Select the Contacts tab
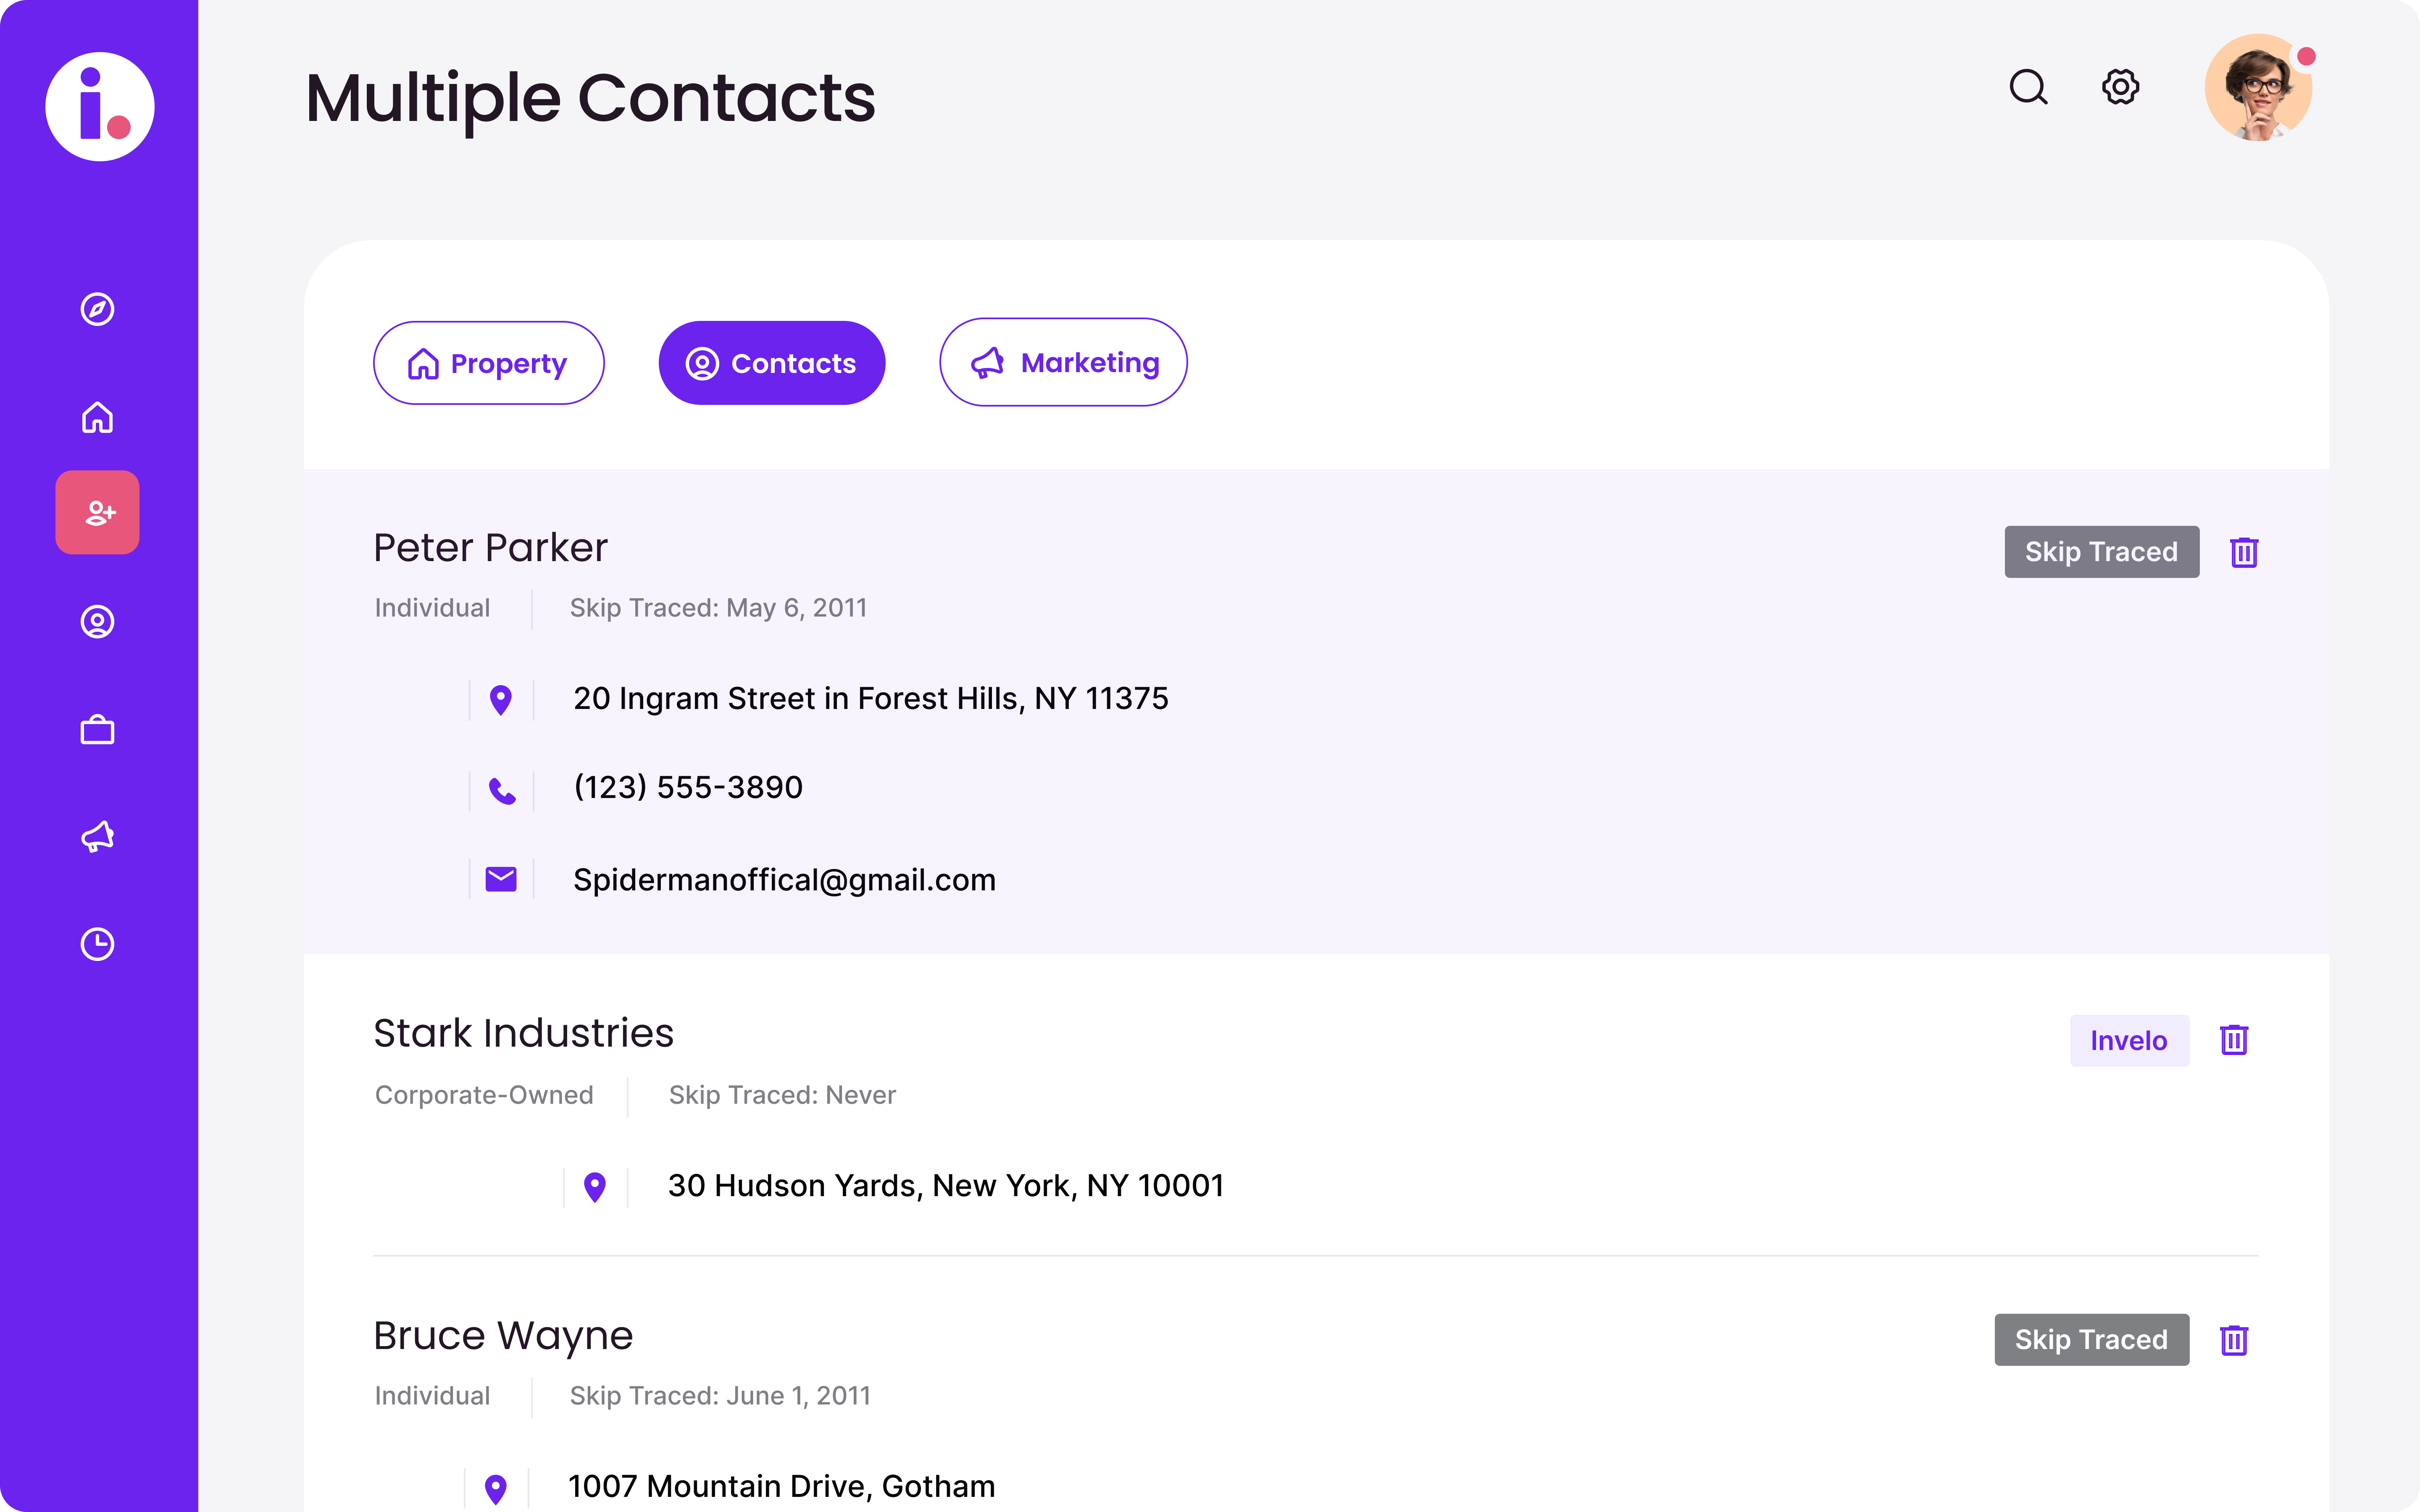This screenshot has height=1512, width=2420. click(771, 363)
